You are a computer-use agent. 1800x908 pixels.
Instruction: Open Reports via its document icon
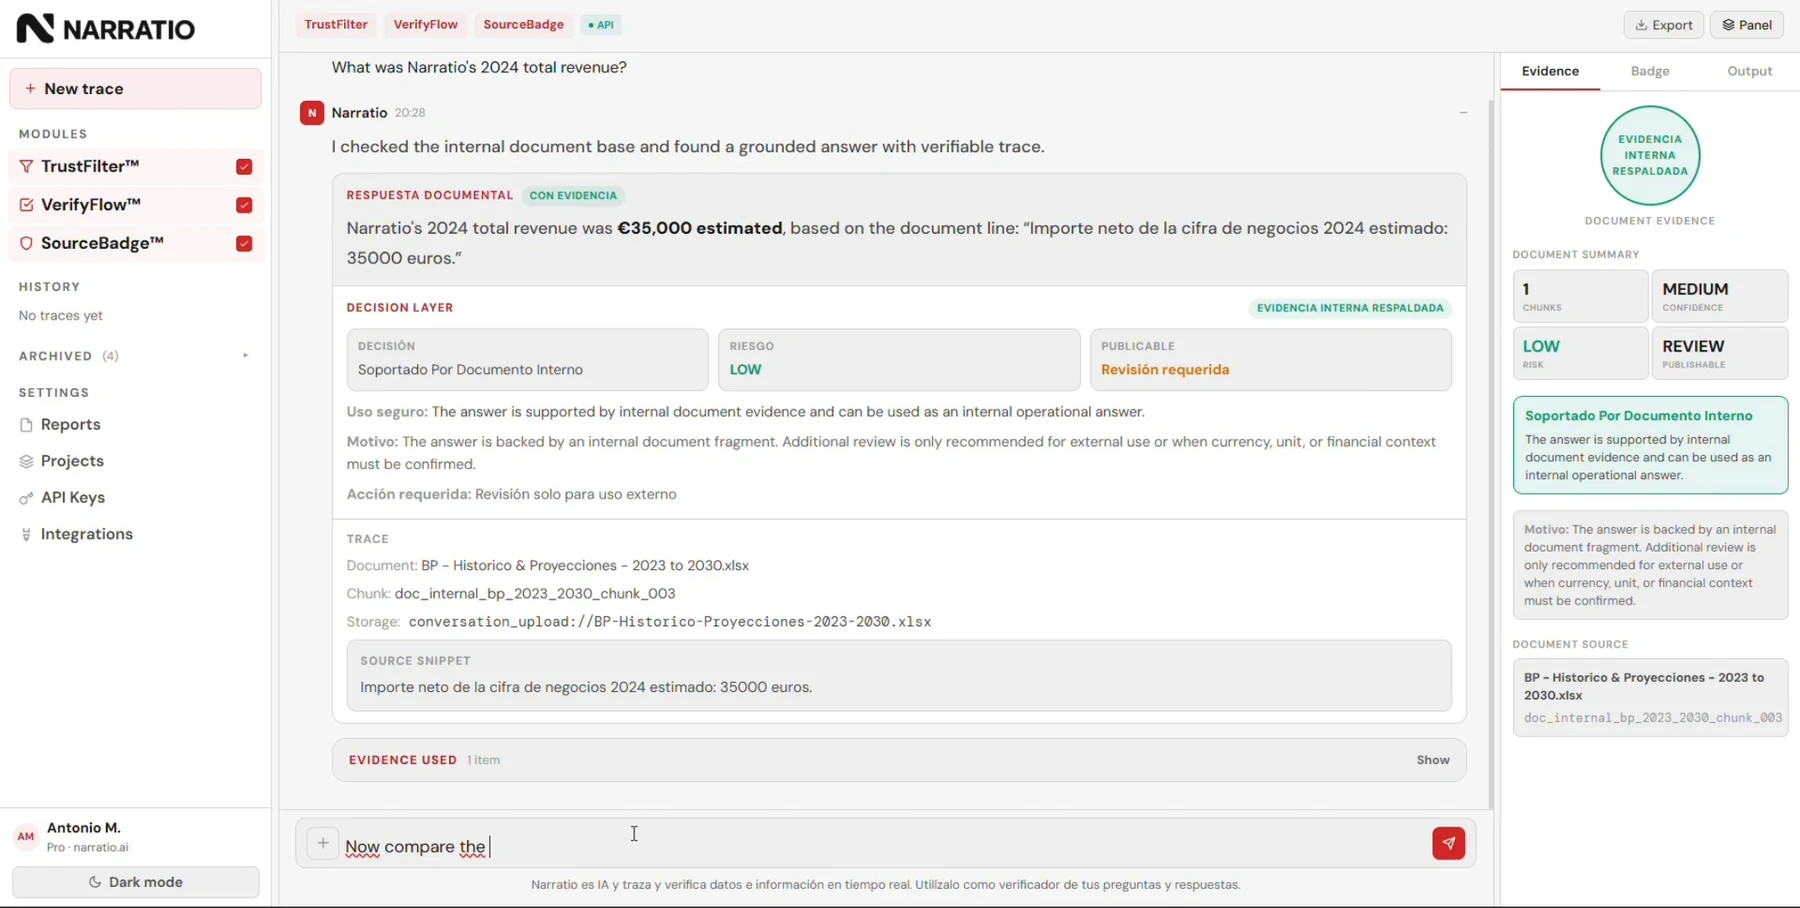click(x=26, y=425)
